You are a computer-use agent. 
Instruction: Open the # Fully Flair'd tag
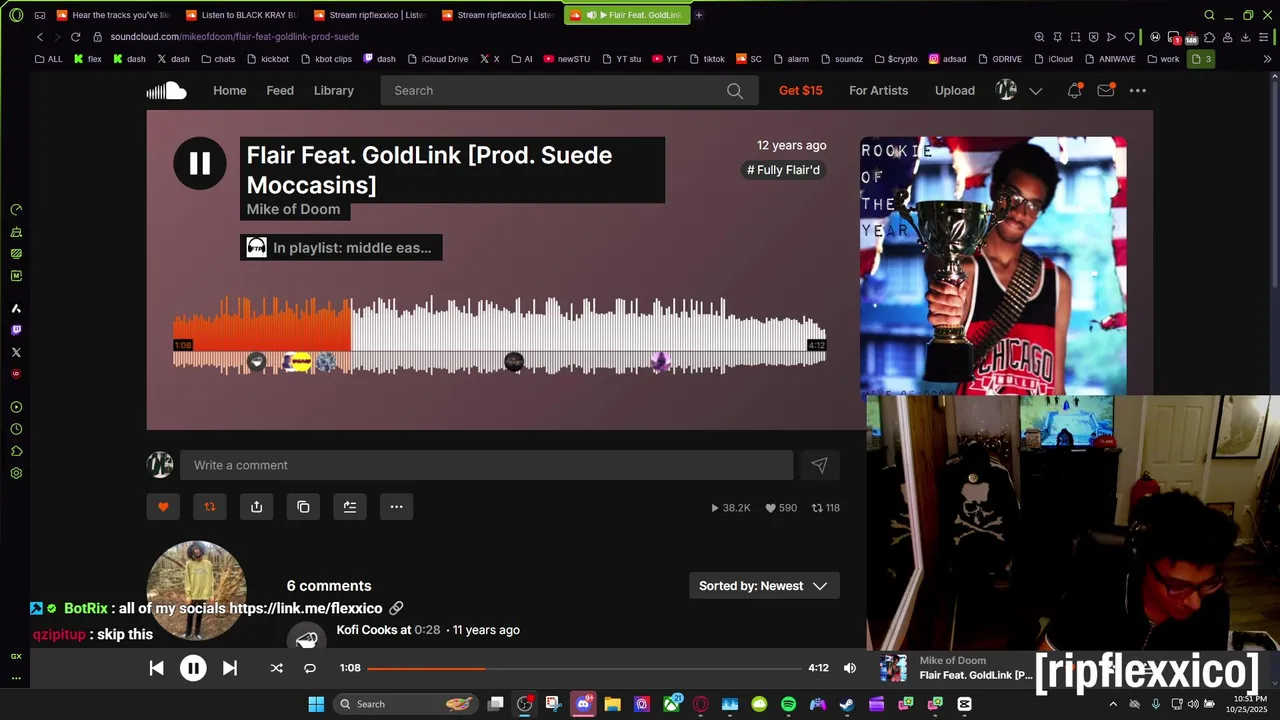tap(783, 170)
